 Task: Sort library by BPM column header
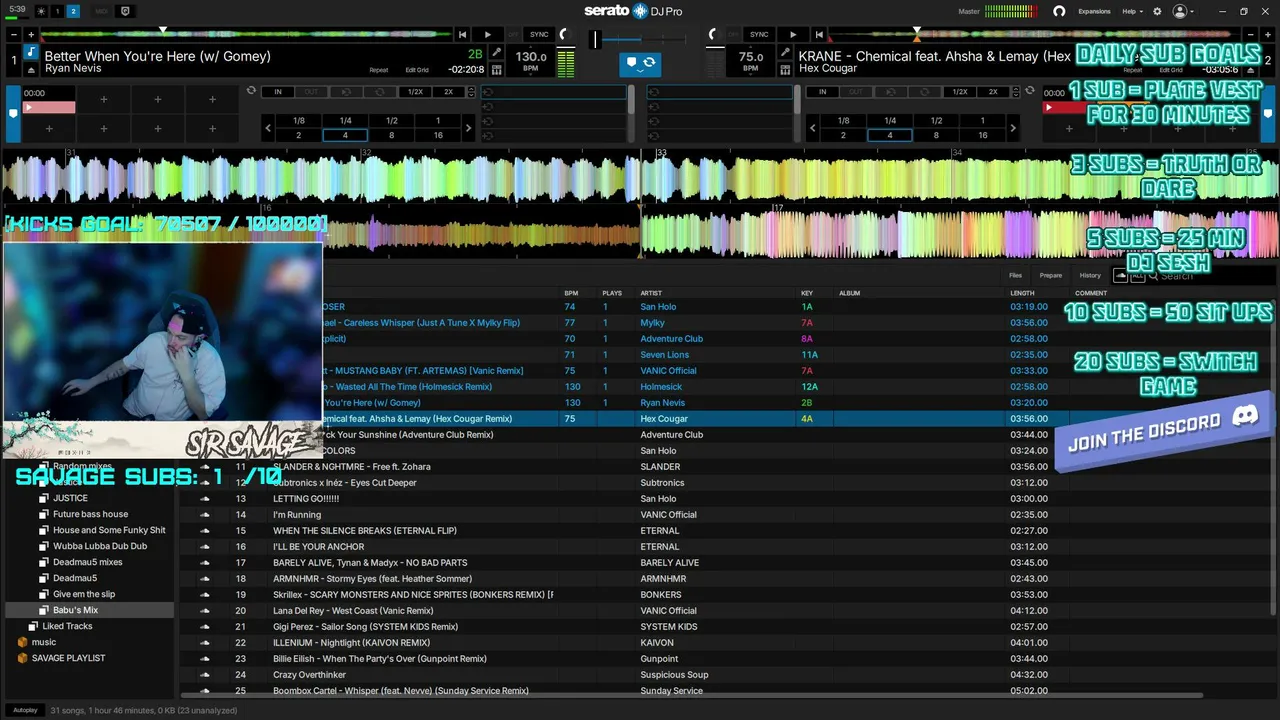(571, 293)
